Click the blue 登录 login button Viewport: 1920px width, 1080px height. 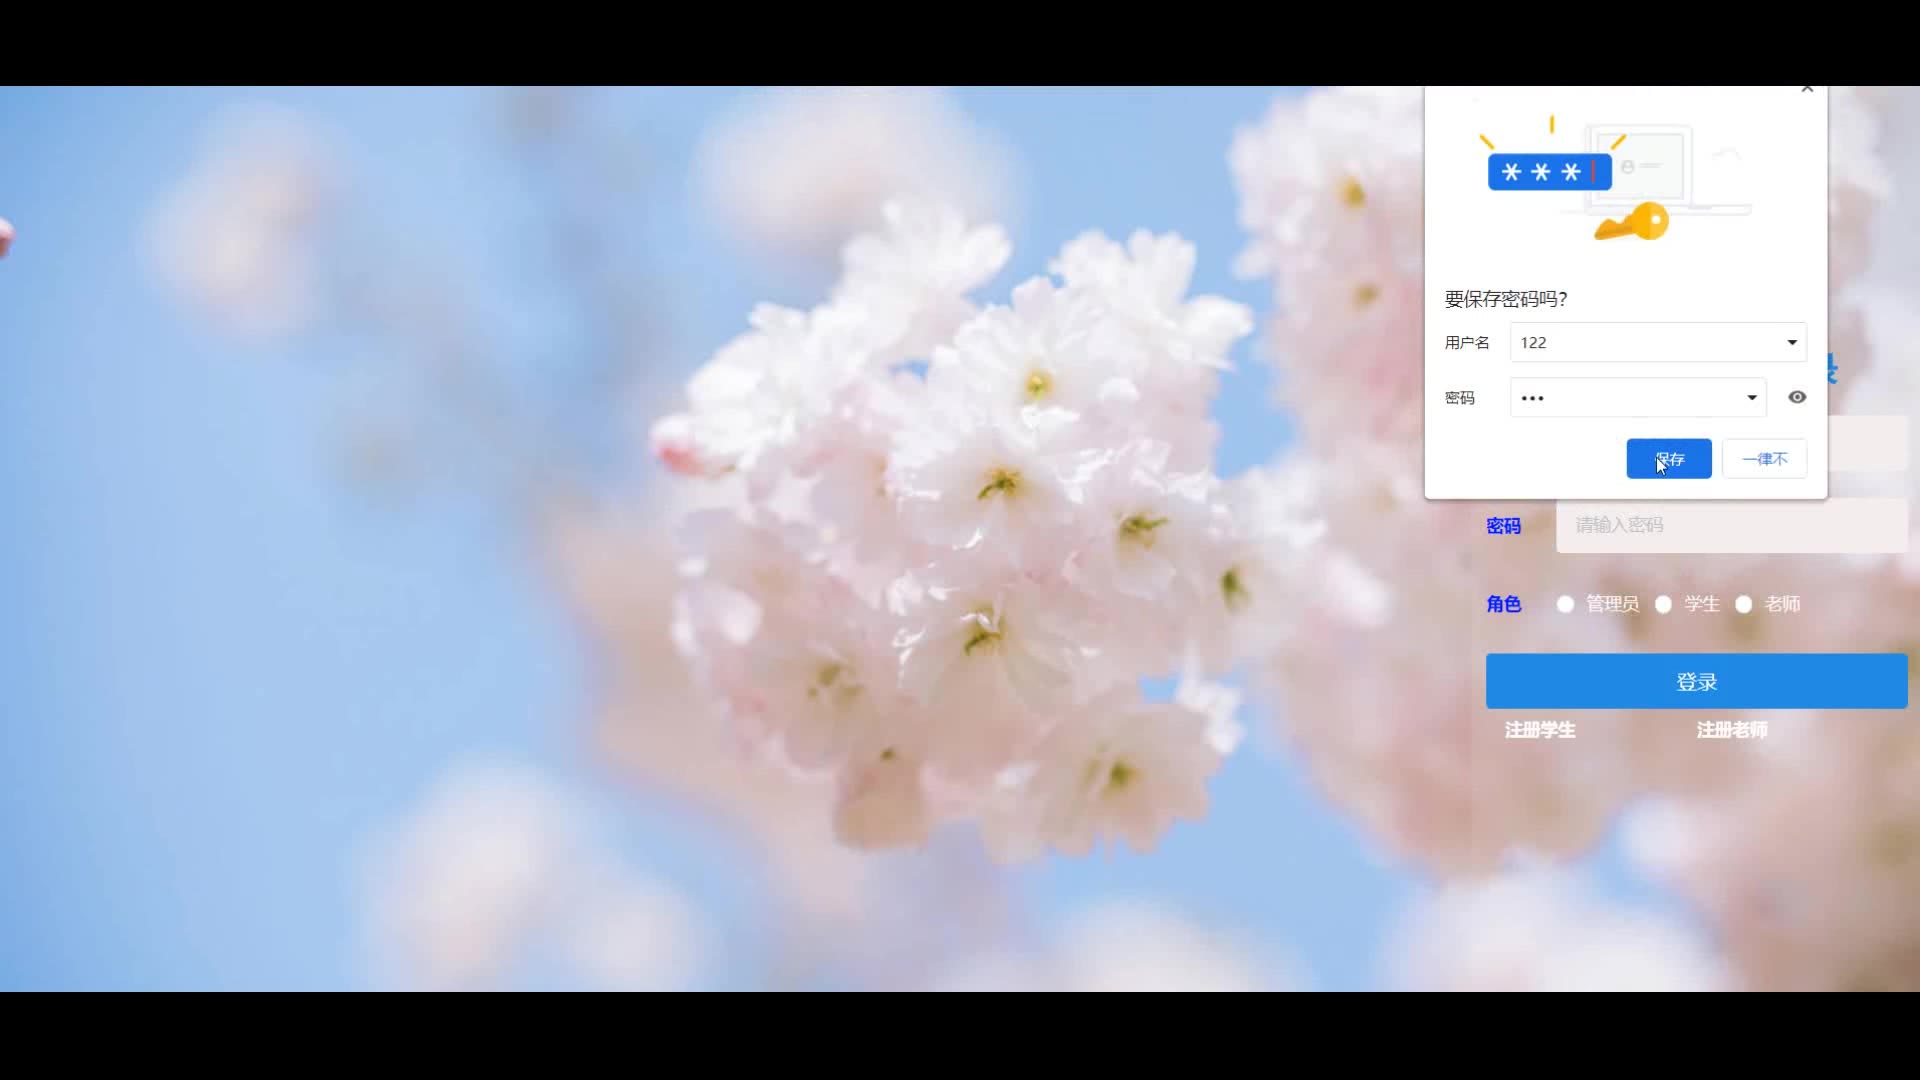click(x=1696, y=682)
